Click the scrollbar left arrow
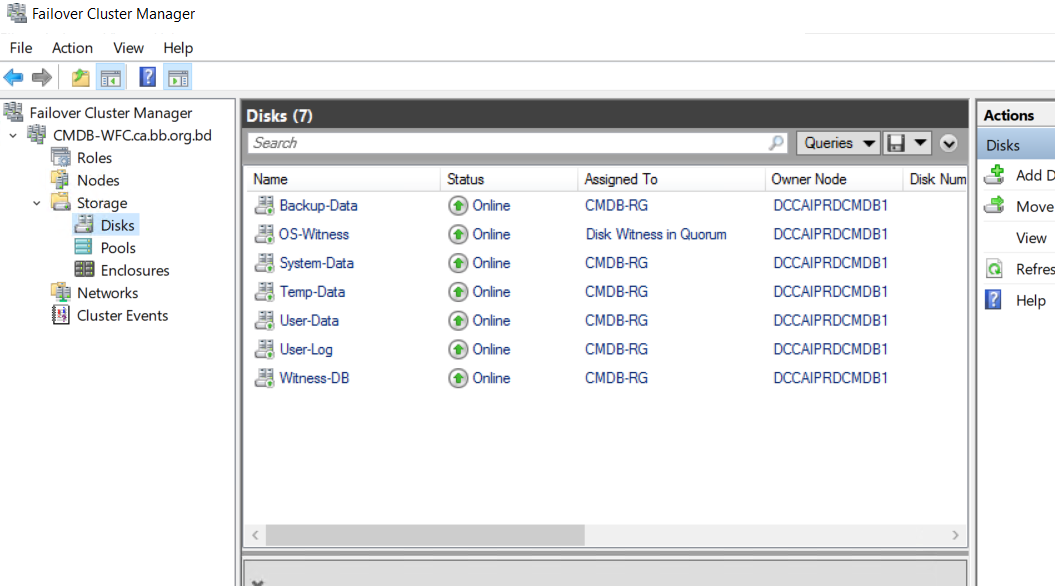The height and width of the screenshot is (586, 1055). (255, 535)
